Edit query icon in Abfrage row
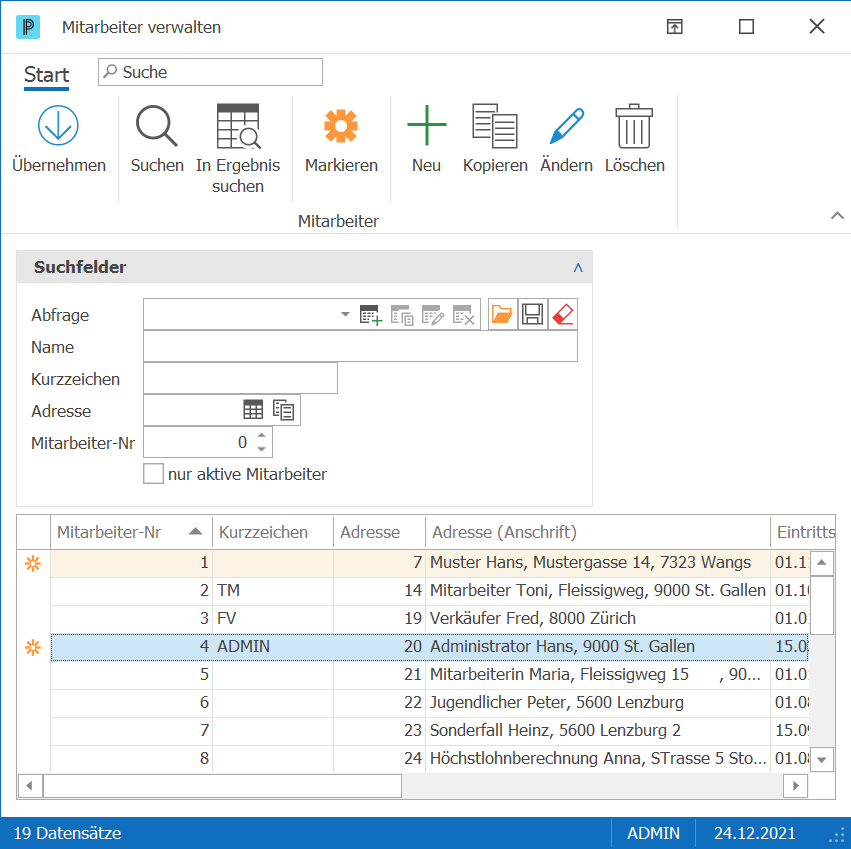 tap(433, 314)
